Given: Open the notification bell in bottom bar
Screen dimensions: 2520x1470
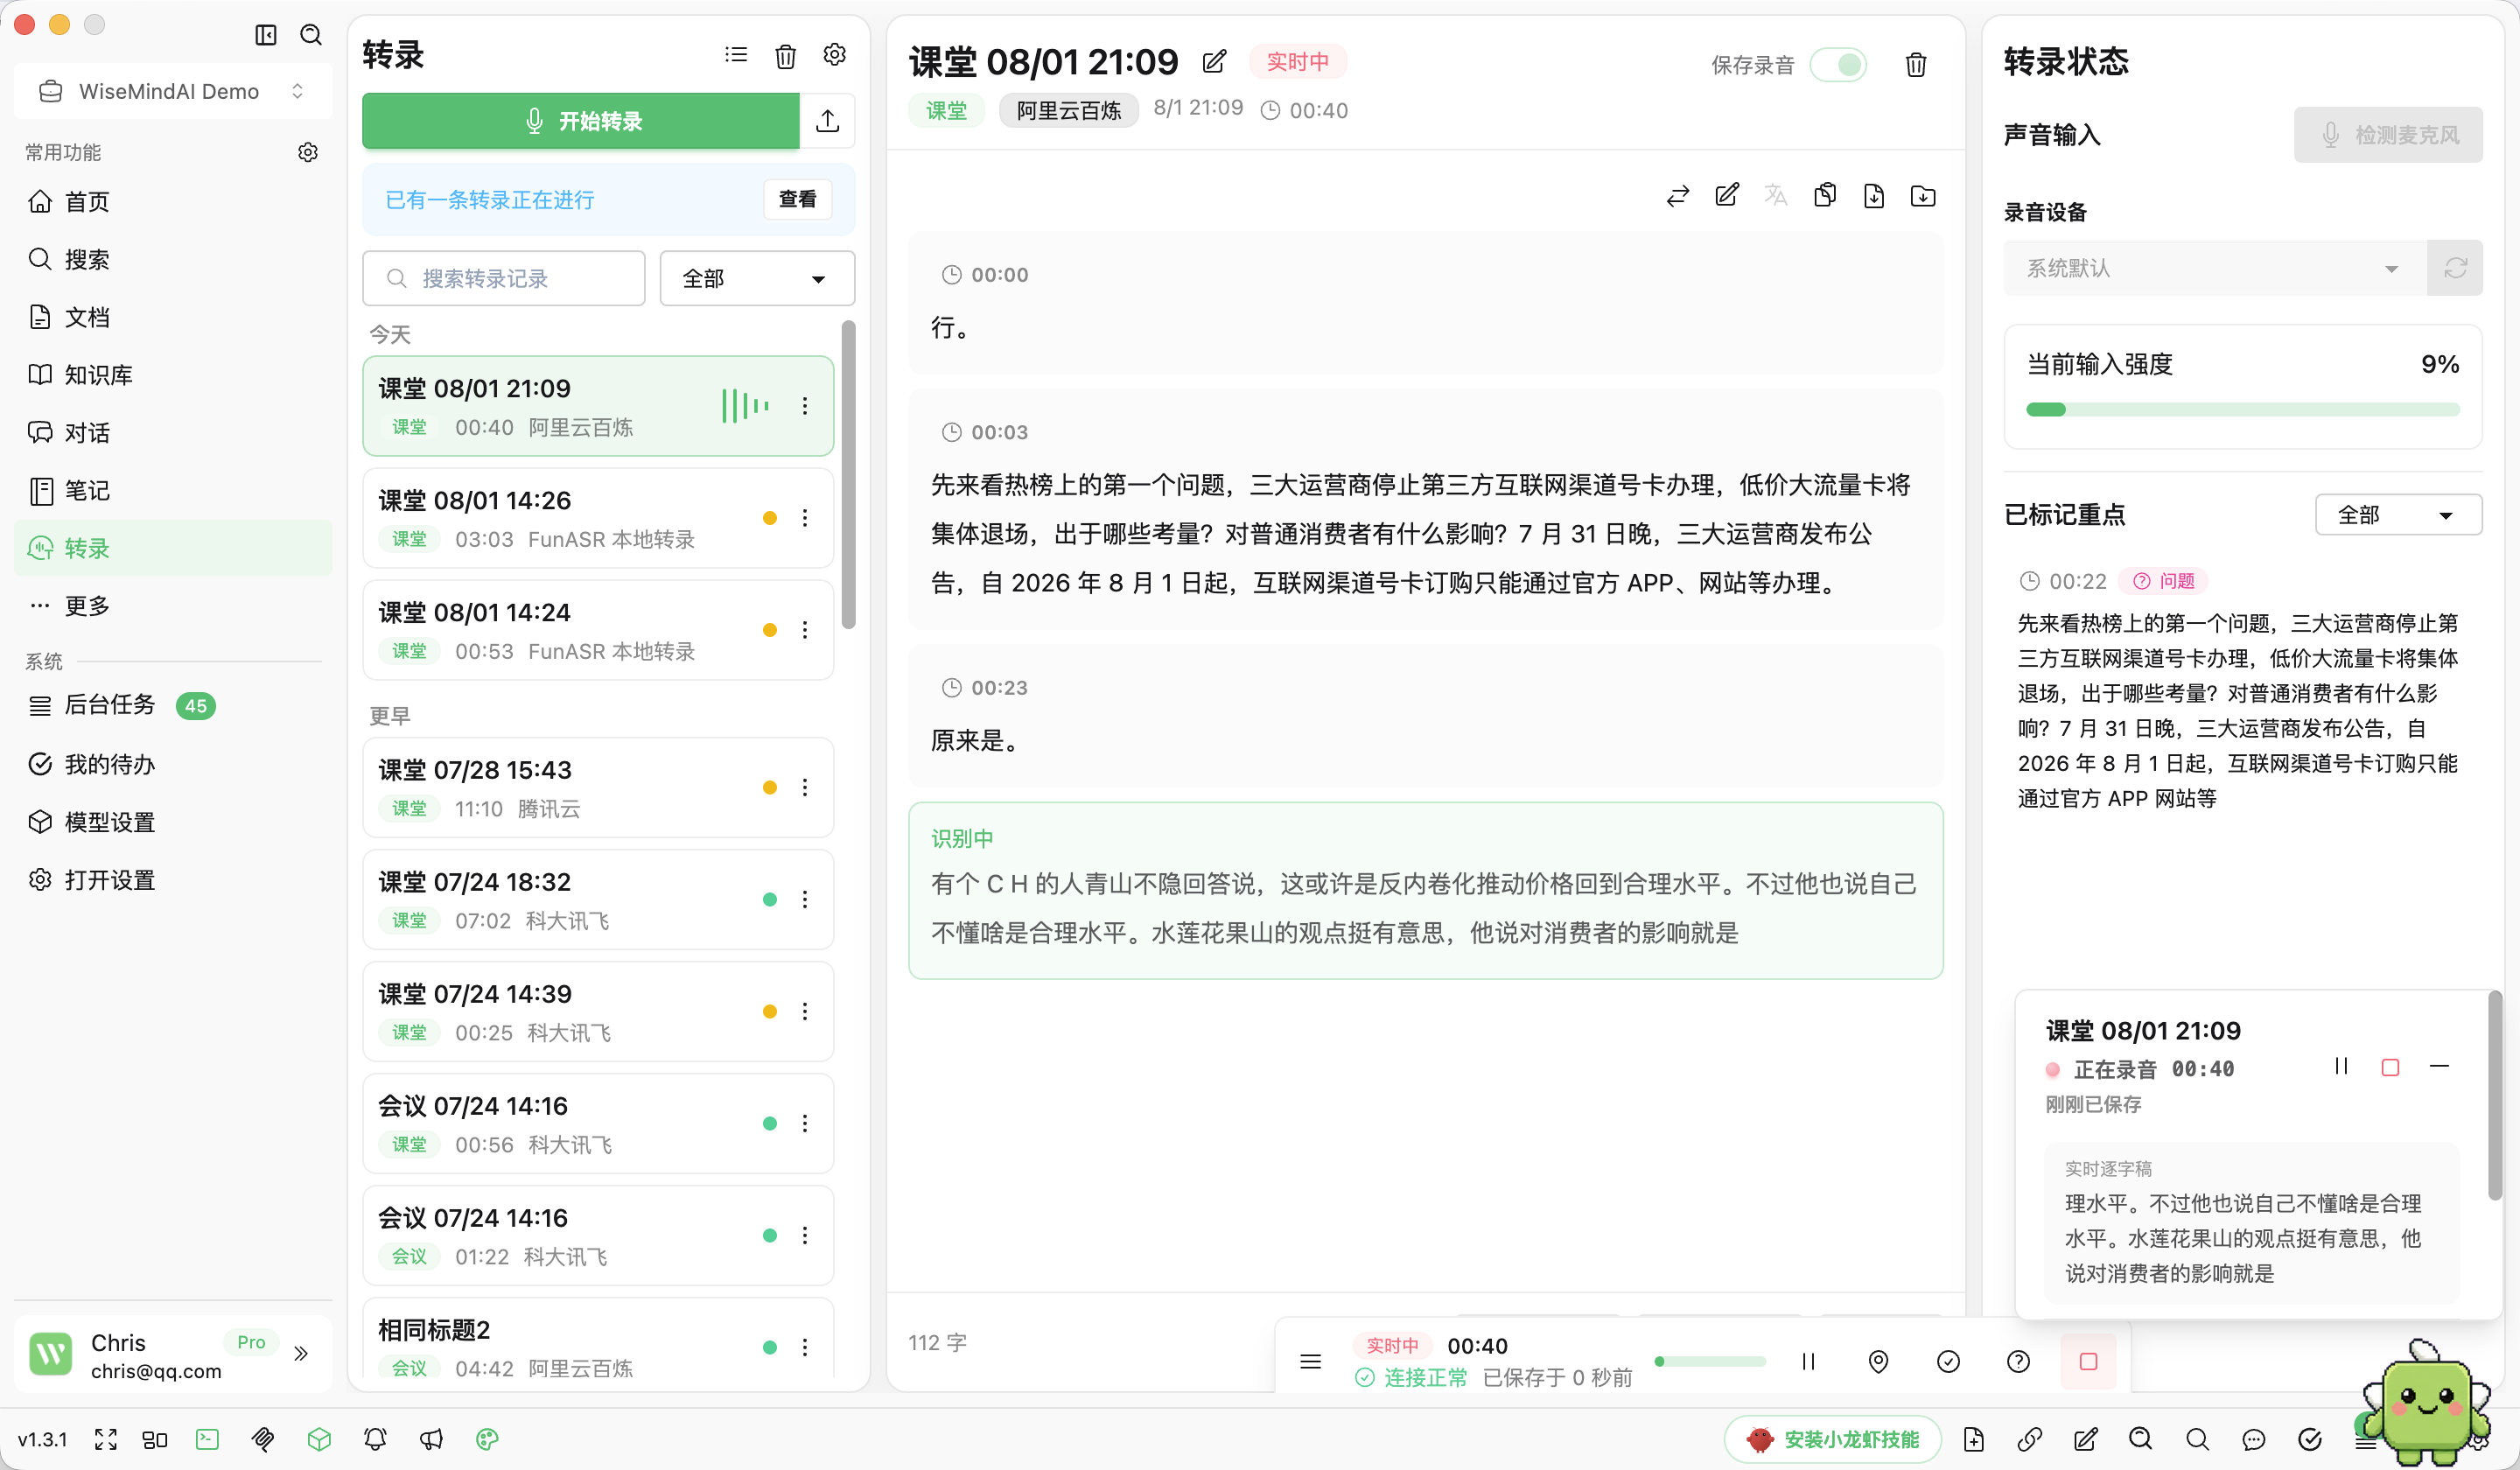Looking at the screenshot, I should click(x=375, y=1439).
